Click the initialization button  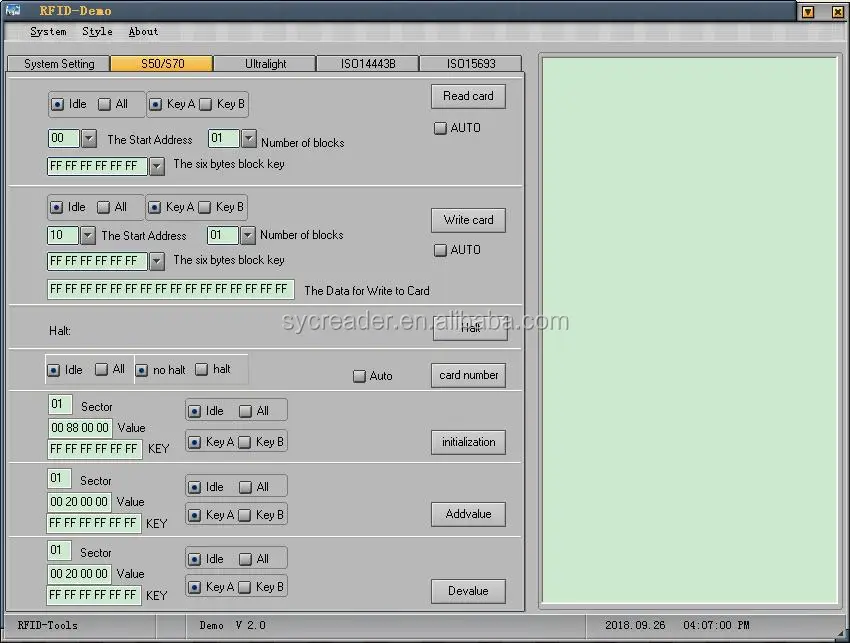(x=468, y=442)
